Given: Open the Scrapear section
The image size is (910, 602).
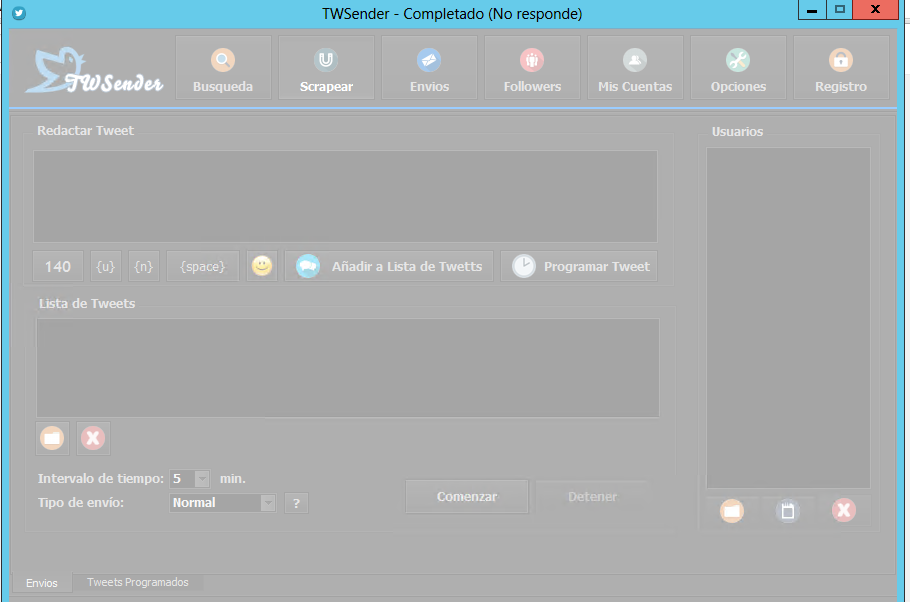Looking at the screenshot, I should pos(326,67).
